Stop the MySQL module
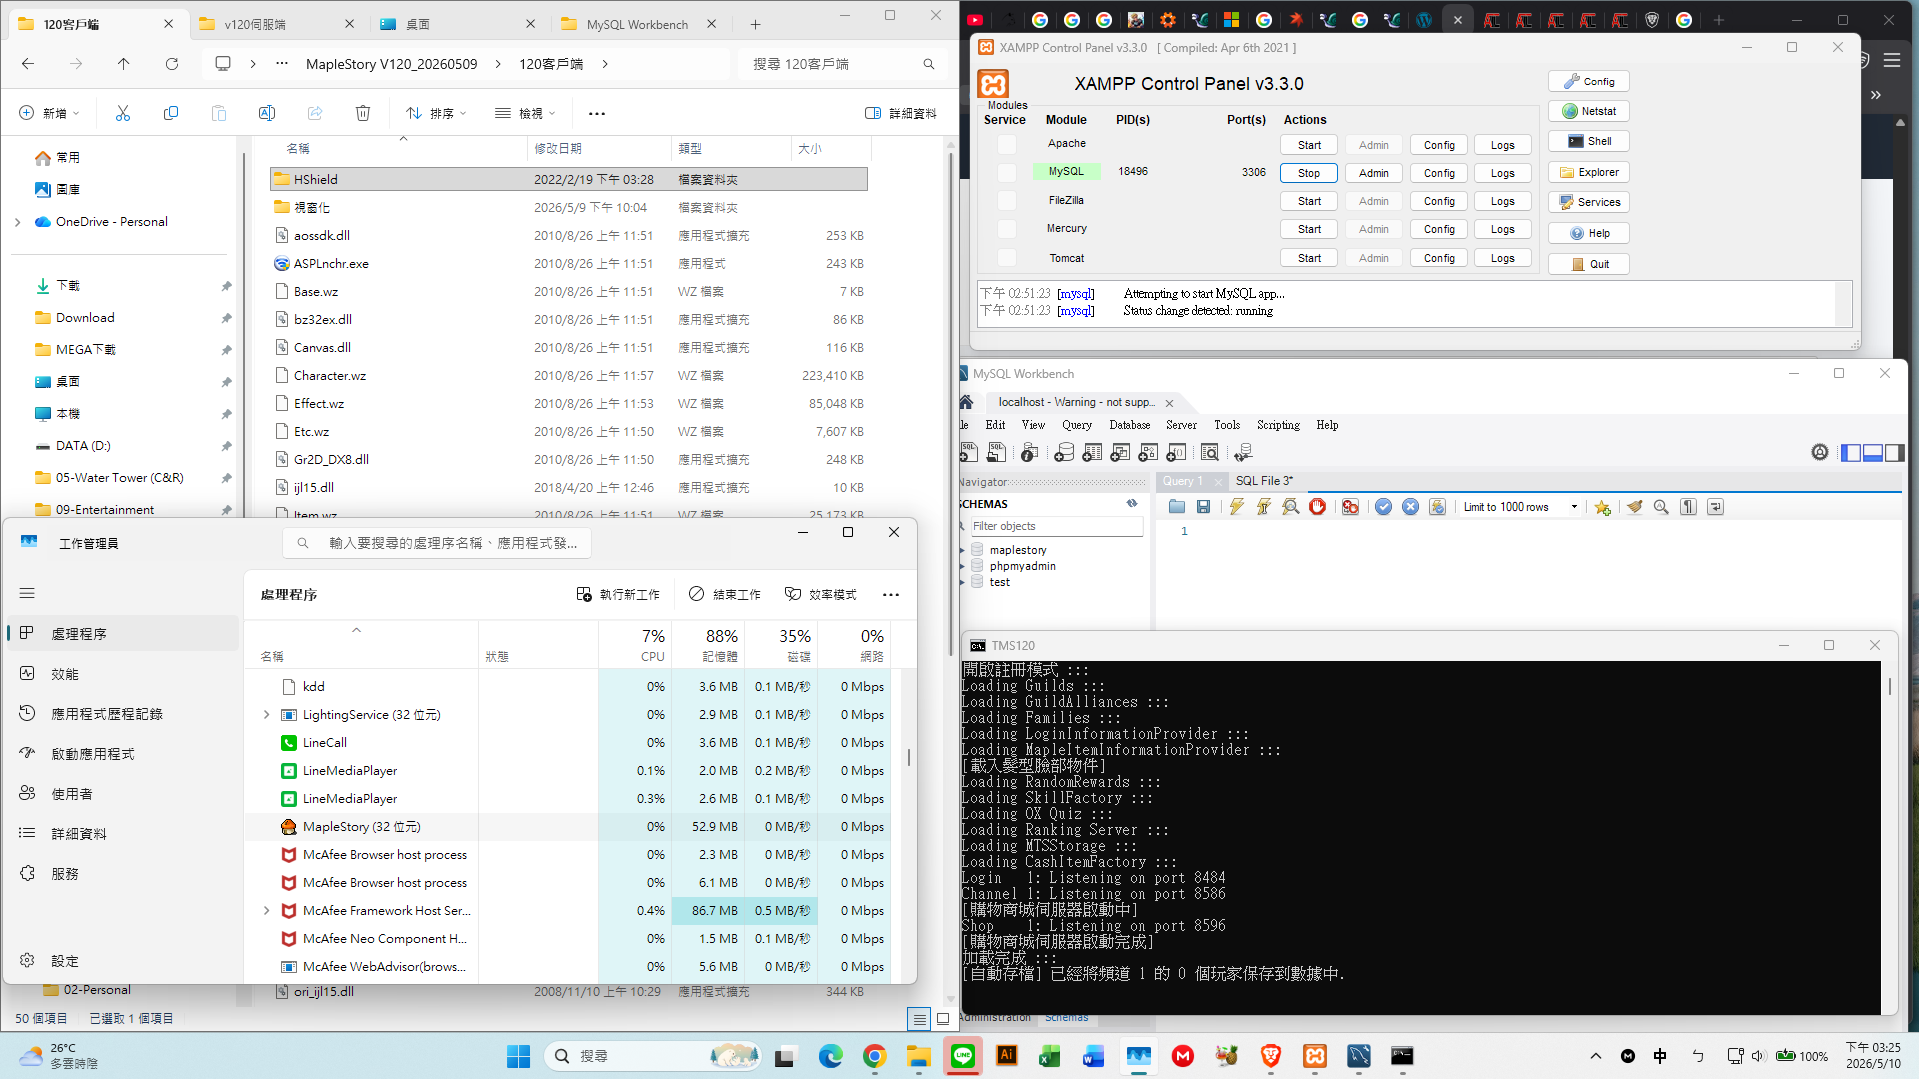The image size is (1919, 1079). click(x=1309, y=173)
